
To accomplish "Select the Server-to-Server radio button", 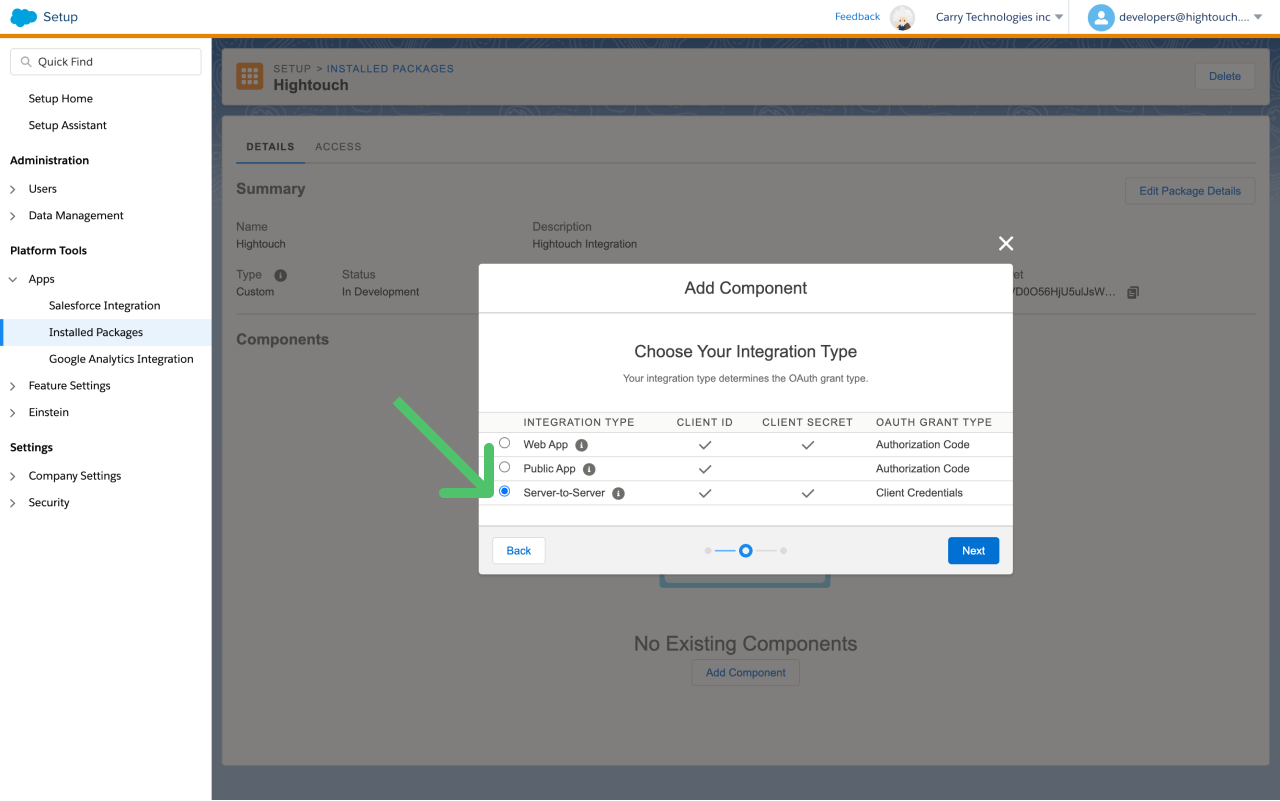I will click(x=504, y=491).
